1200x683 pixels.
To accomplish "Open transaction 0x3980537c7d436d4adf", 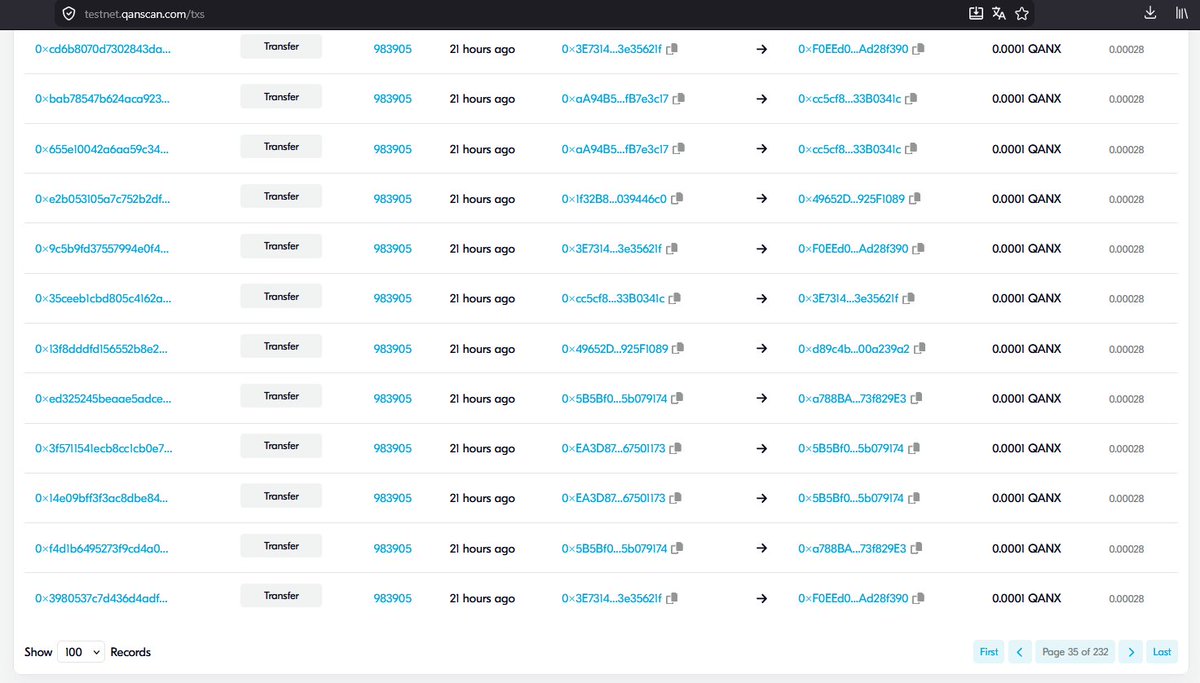I will tap(103, 598).
